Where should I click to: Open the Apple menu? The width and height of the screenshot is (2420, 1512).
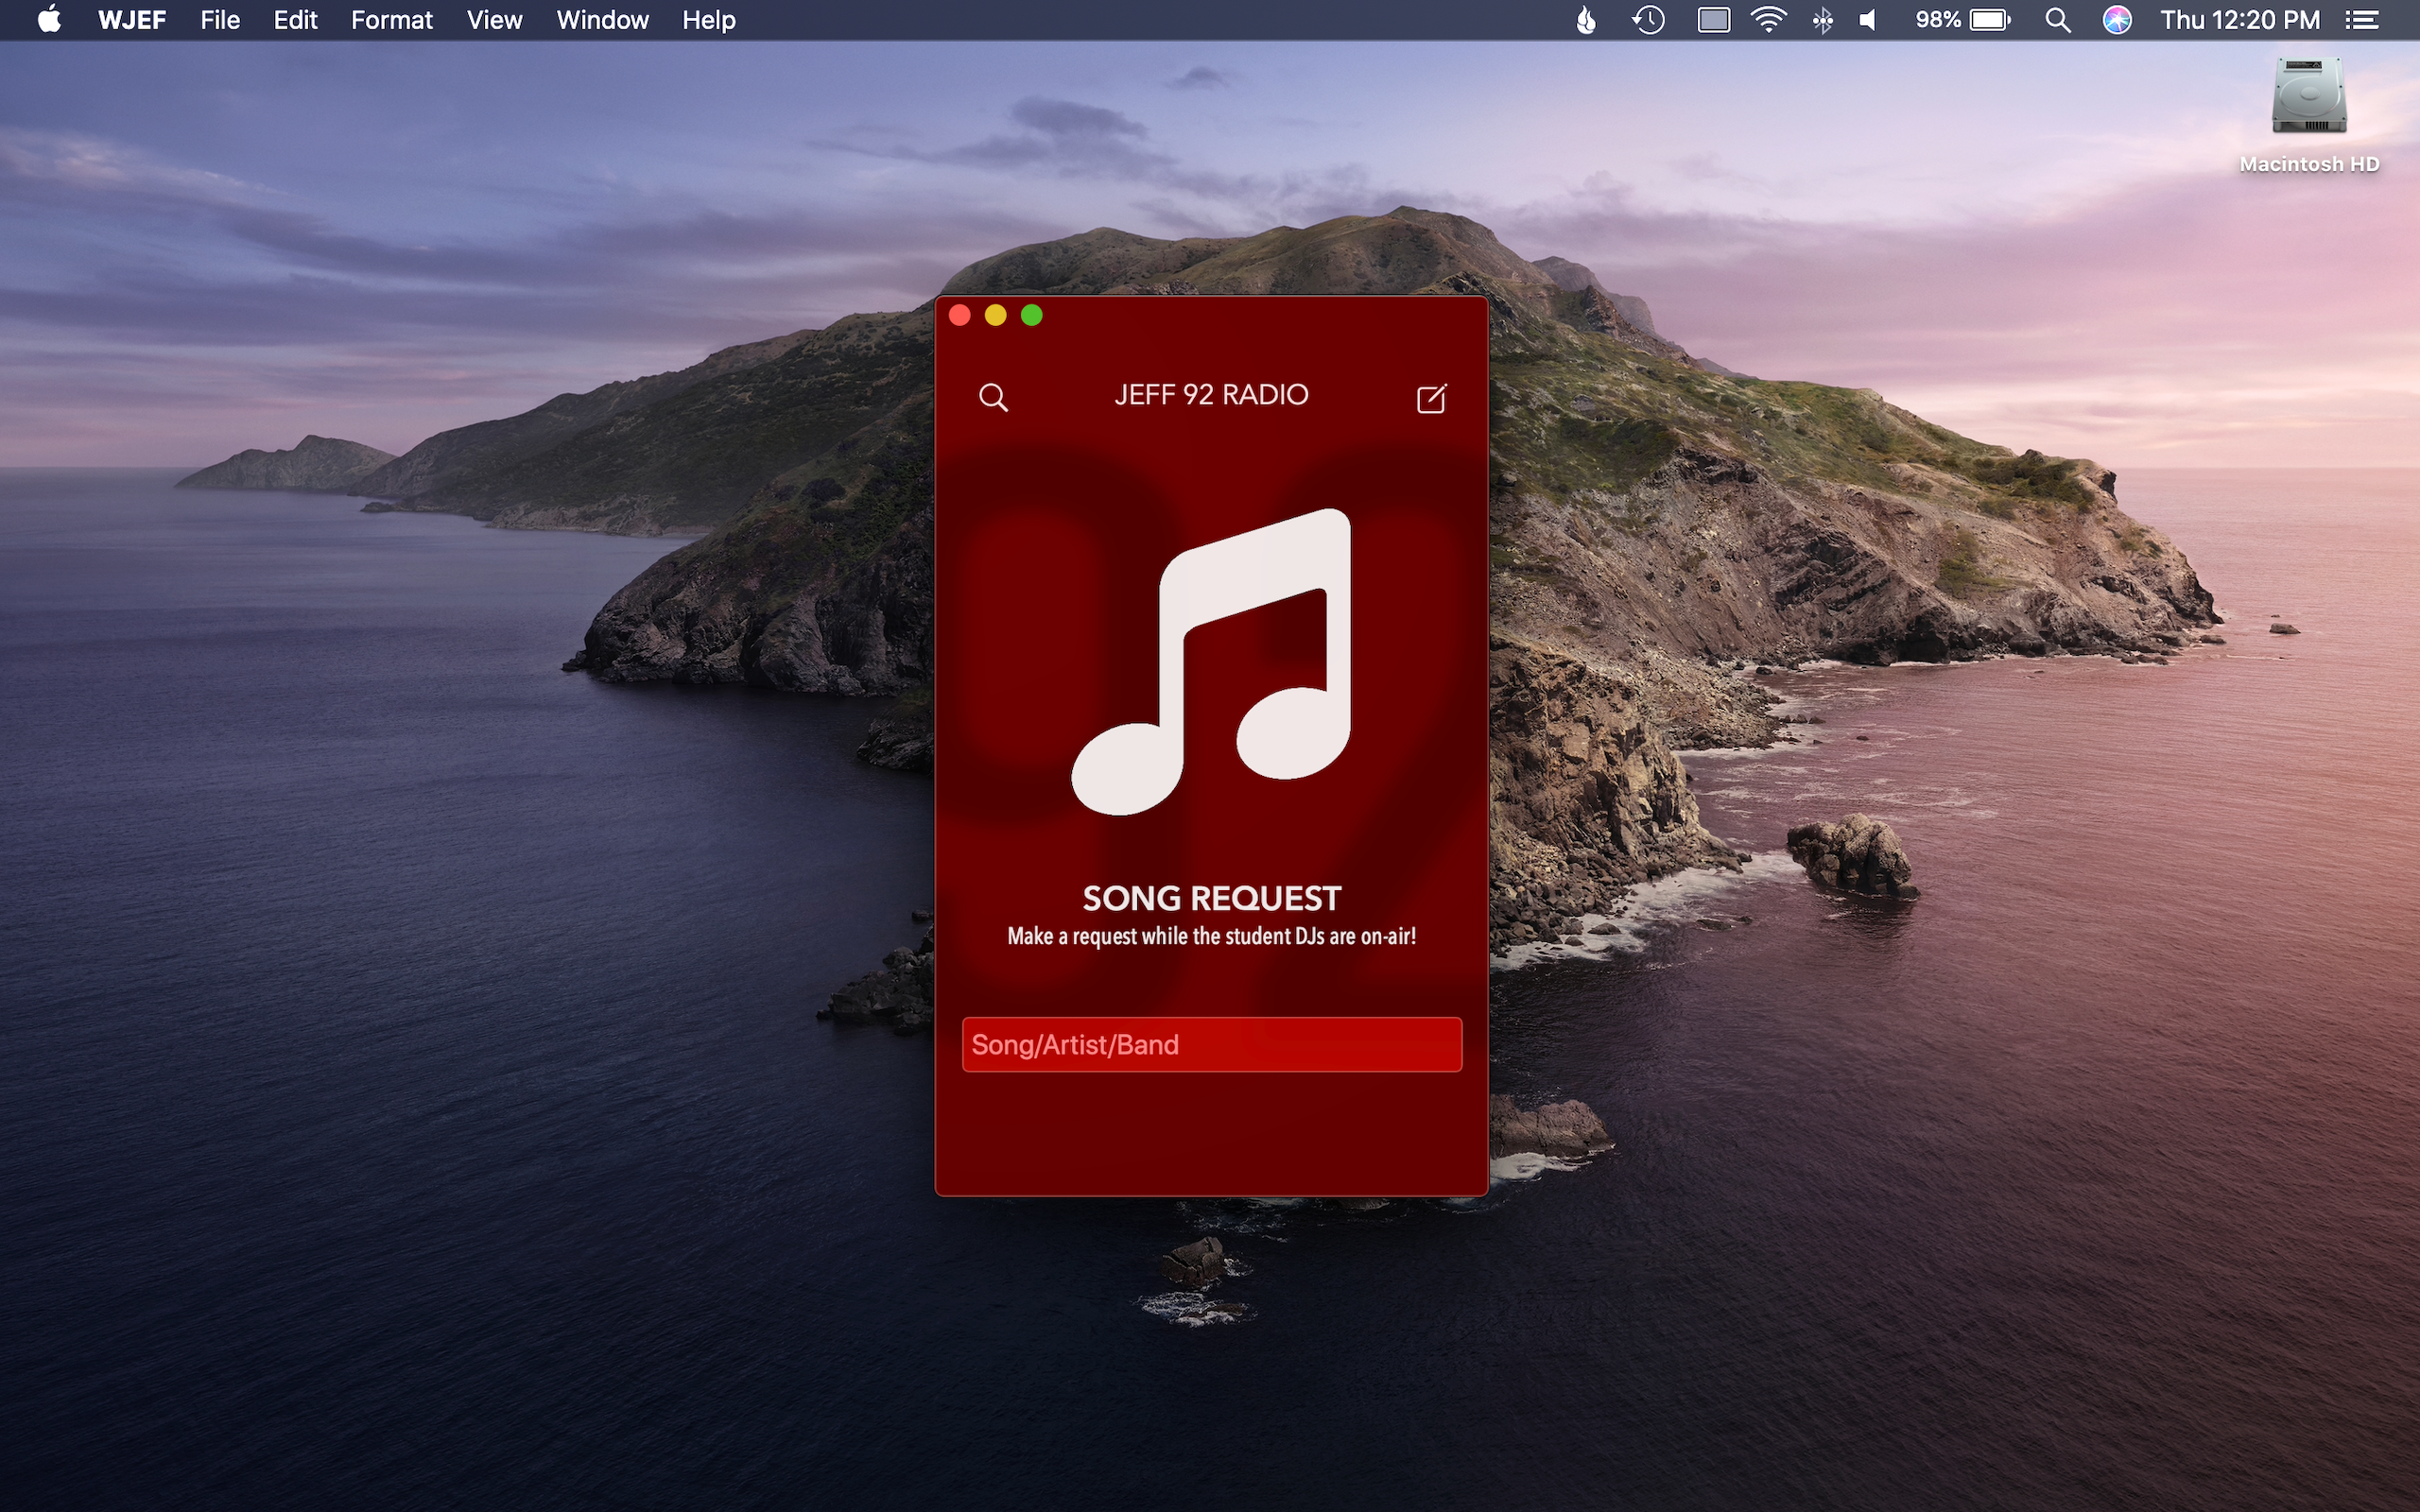click(49, 20)
